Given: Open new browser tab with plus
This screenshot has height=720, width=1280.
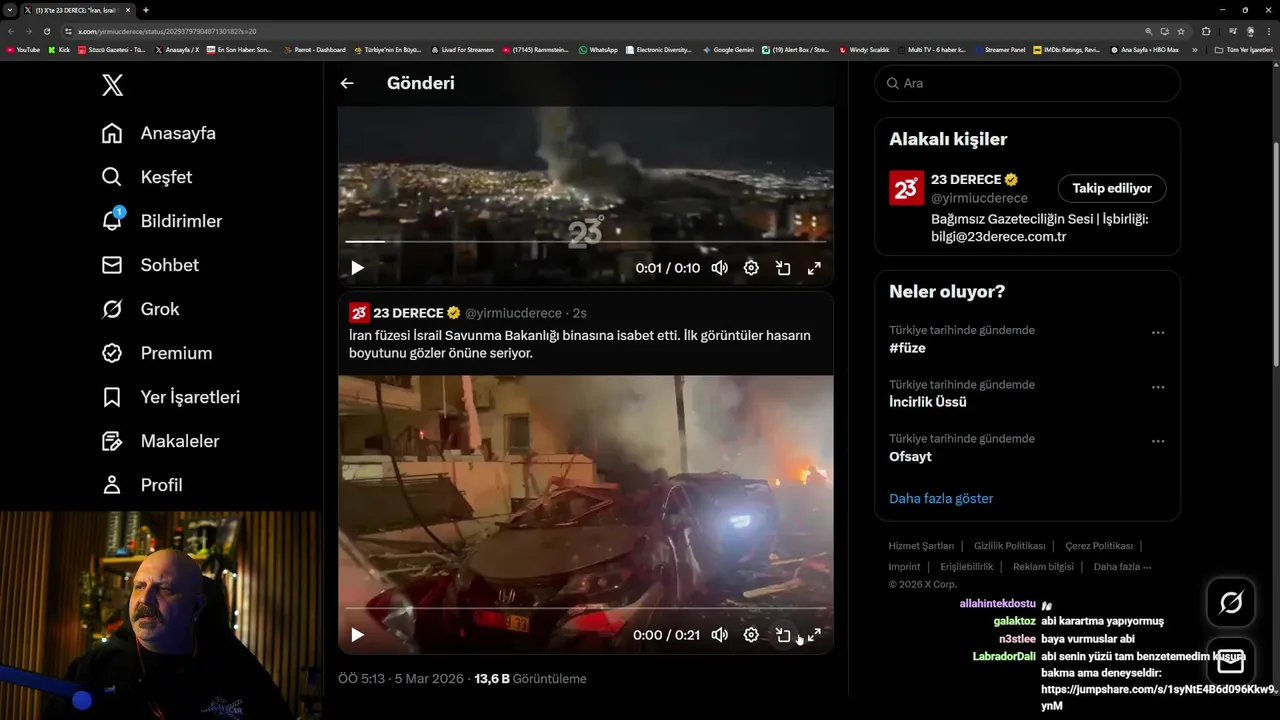Looking at the screenshot, I should 146,10.
